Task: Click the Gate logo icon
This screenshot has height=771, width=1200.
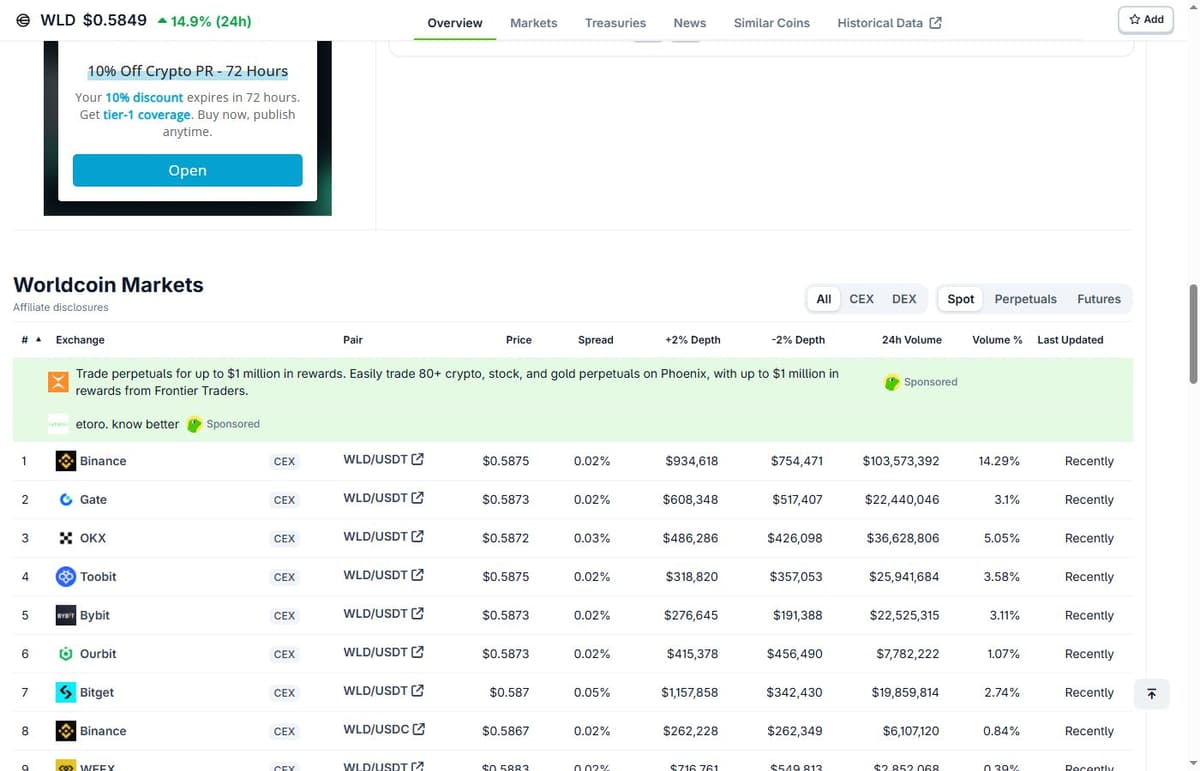Action: pyautogui.click(x=66, y=499)
